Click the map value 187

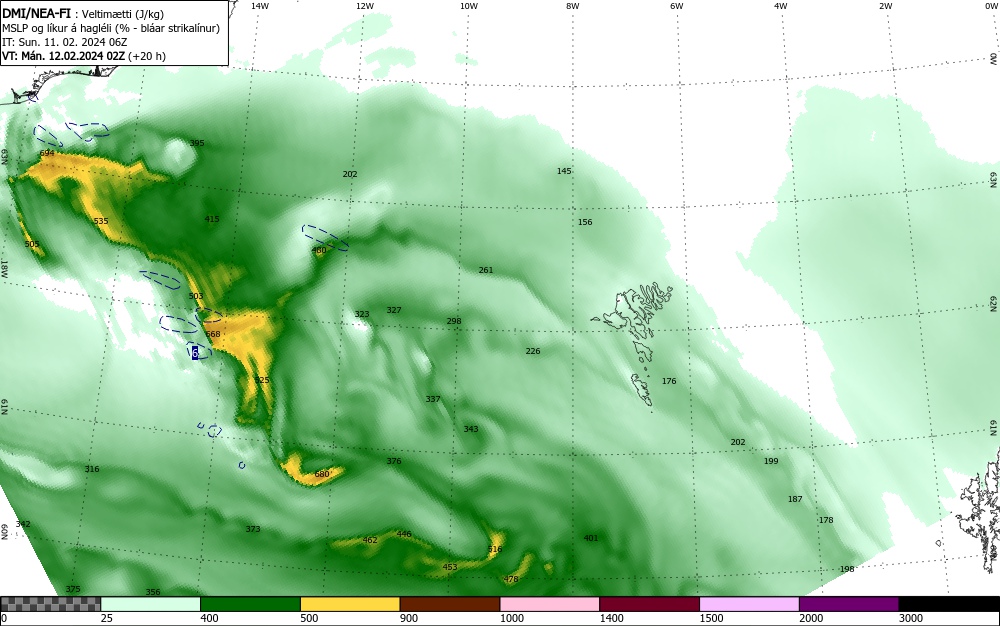(x=795, y=499)
